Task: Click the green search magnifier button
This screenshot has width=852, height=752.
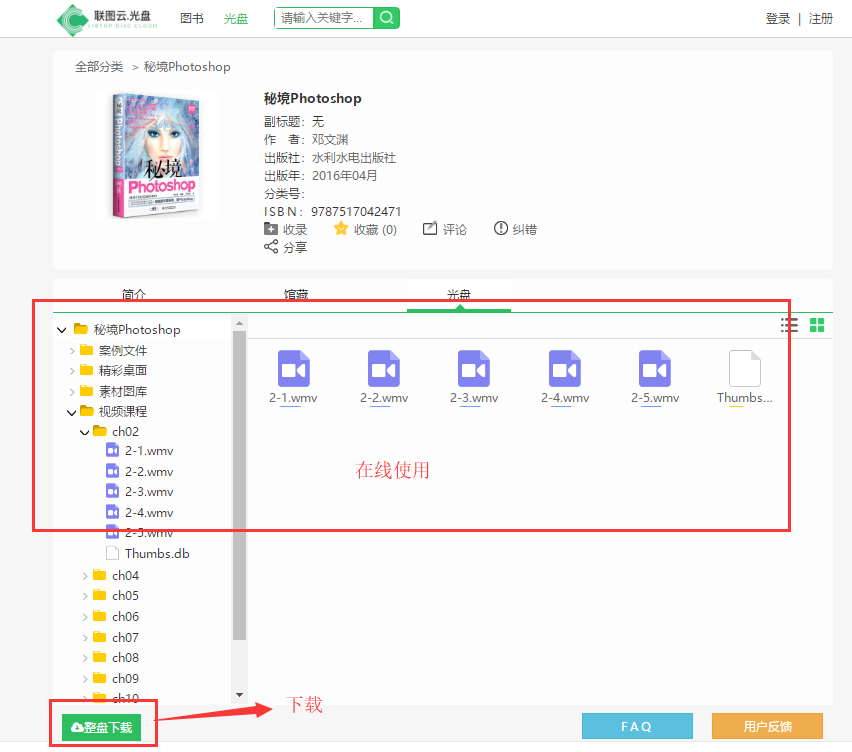Action: pyautogui.click(x=387, y=18)
